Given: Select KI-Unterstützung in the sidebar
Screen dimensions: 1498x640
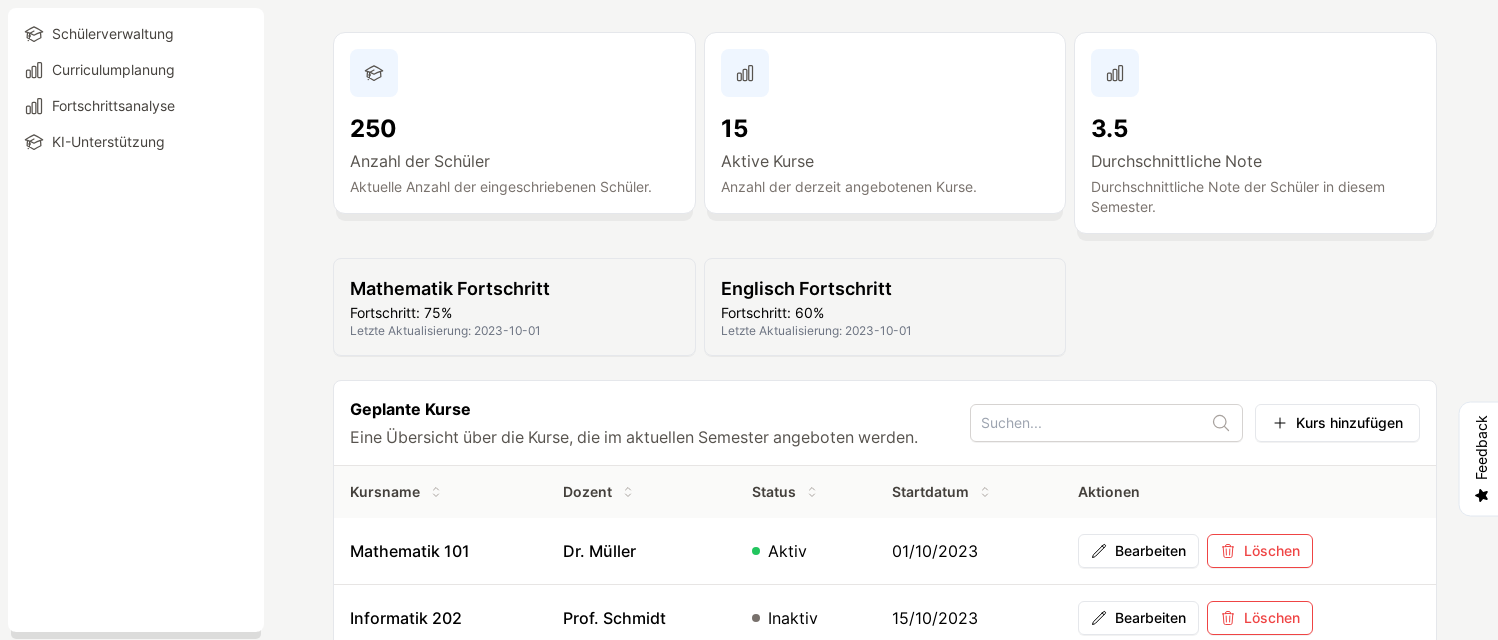Looking at the screenshot, I should click(x=108, y=142).
